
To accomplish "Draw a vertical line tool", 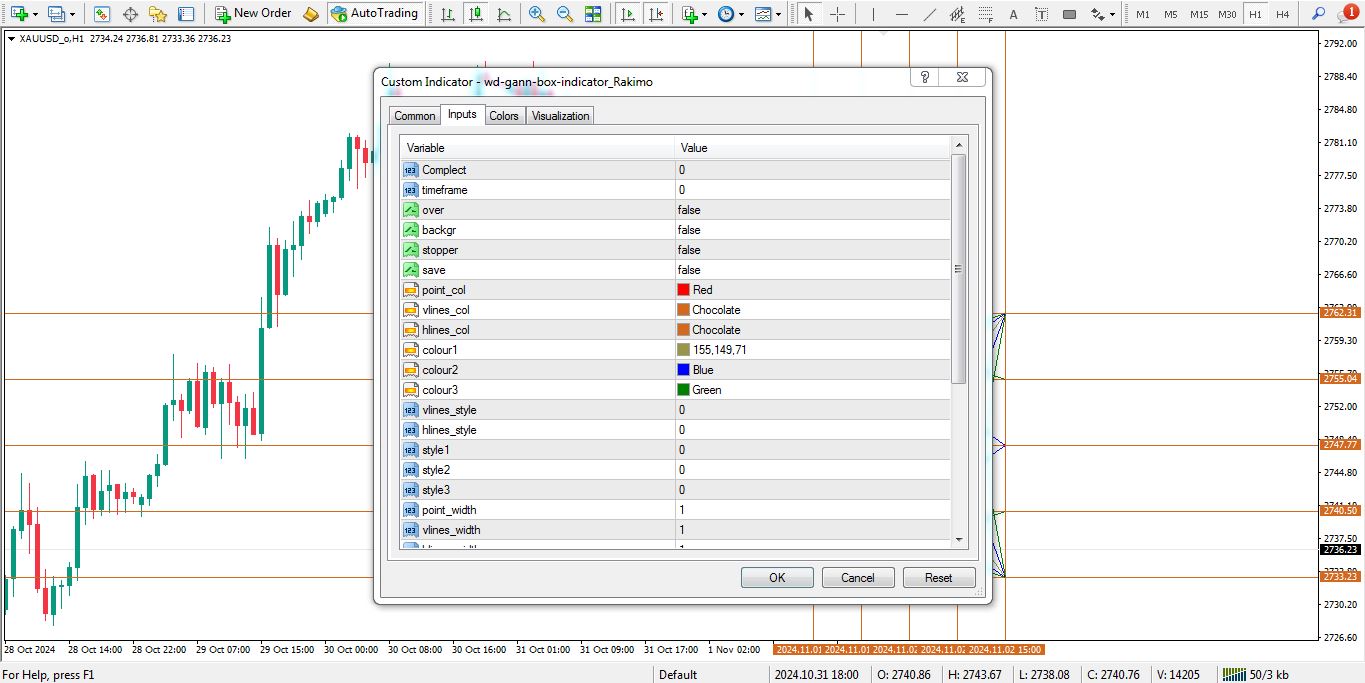I will click(x=871, y=14).
